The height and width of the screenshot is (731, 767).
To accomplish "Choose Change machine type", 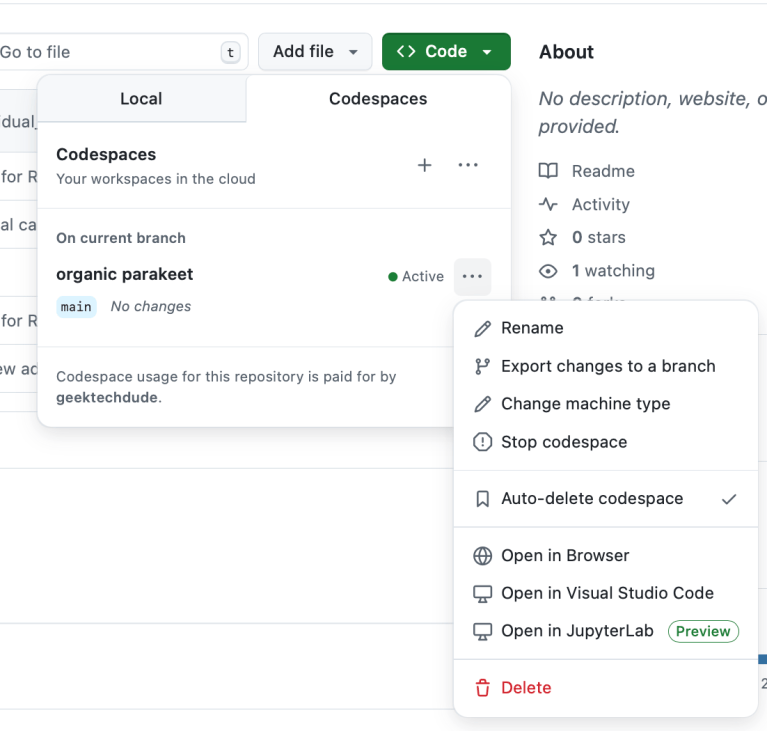I will click(x=606, y=404).
